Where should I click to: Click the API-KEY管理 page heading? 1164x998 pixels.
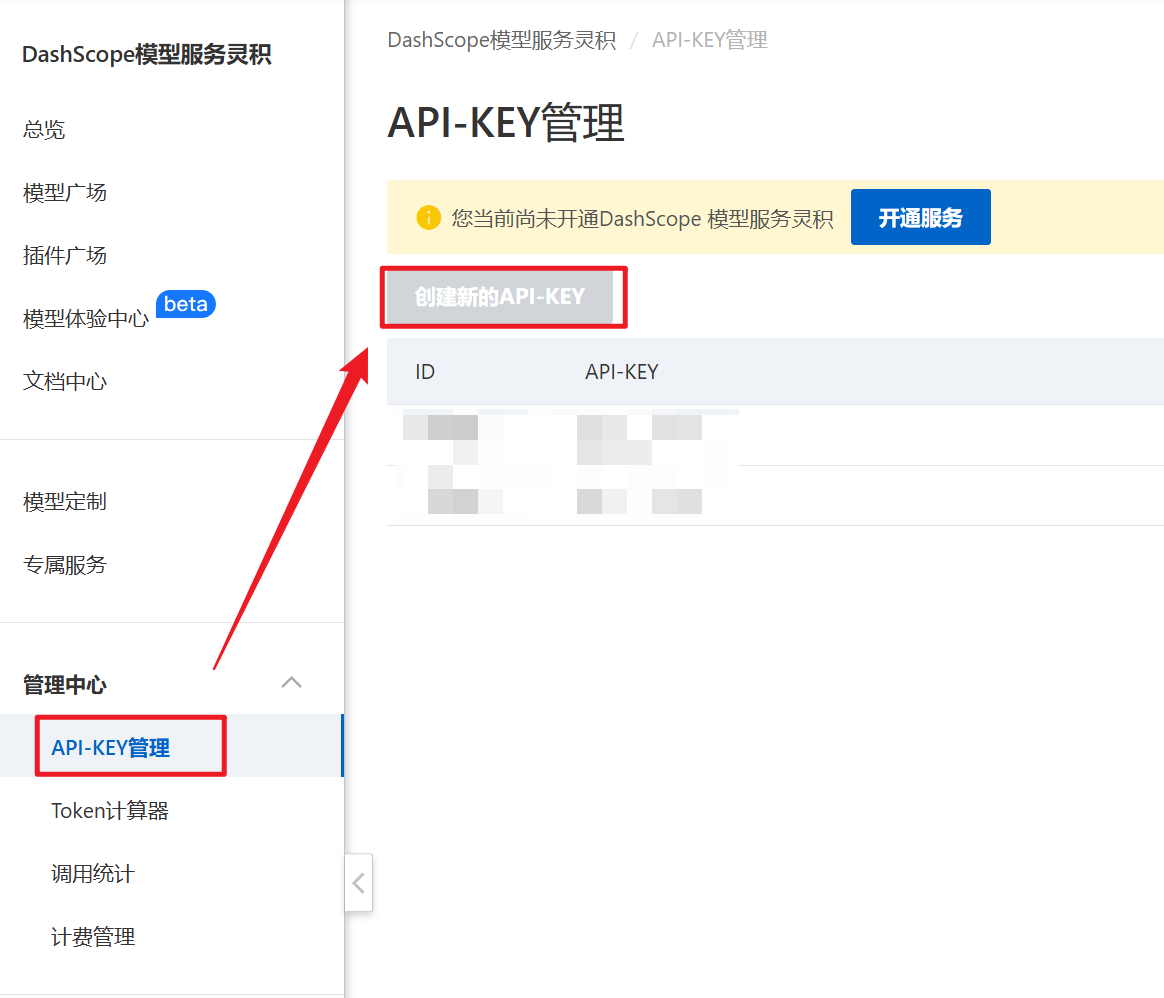[506, 123]
